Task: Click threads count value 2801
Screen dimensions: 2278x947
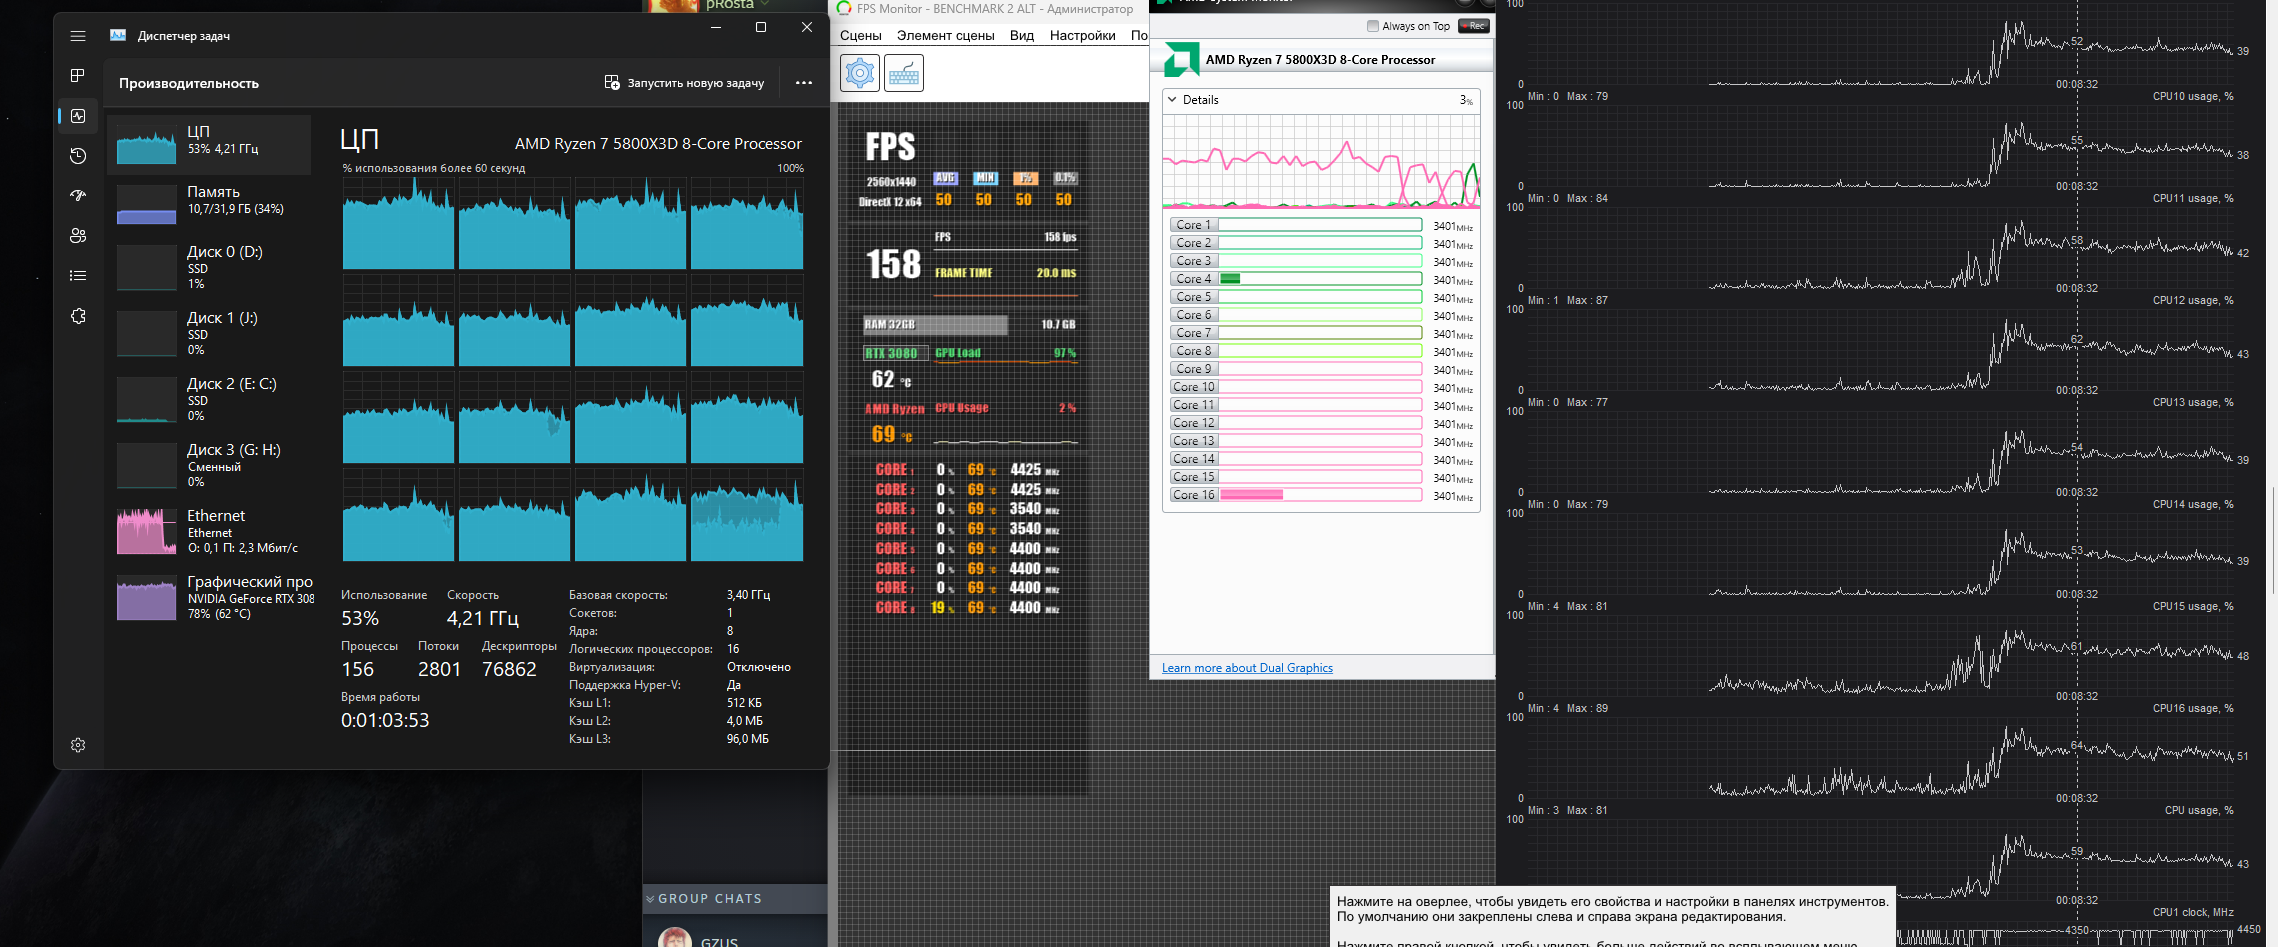Action: tap(440, 669)
